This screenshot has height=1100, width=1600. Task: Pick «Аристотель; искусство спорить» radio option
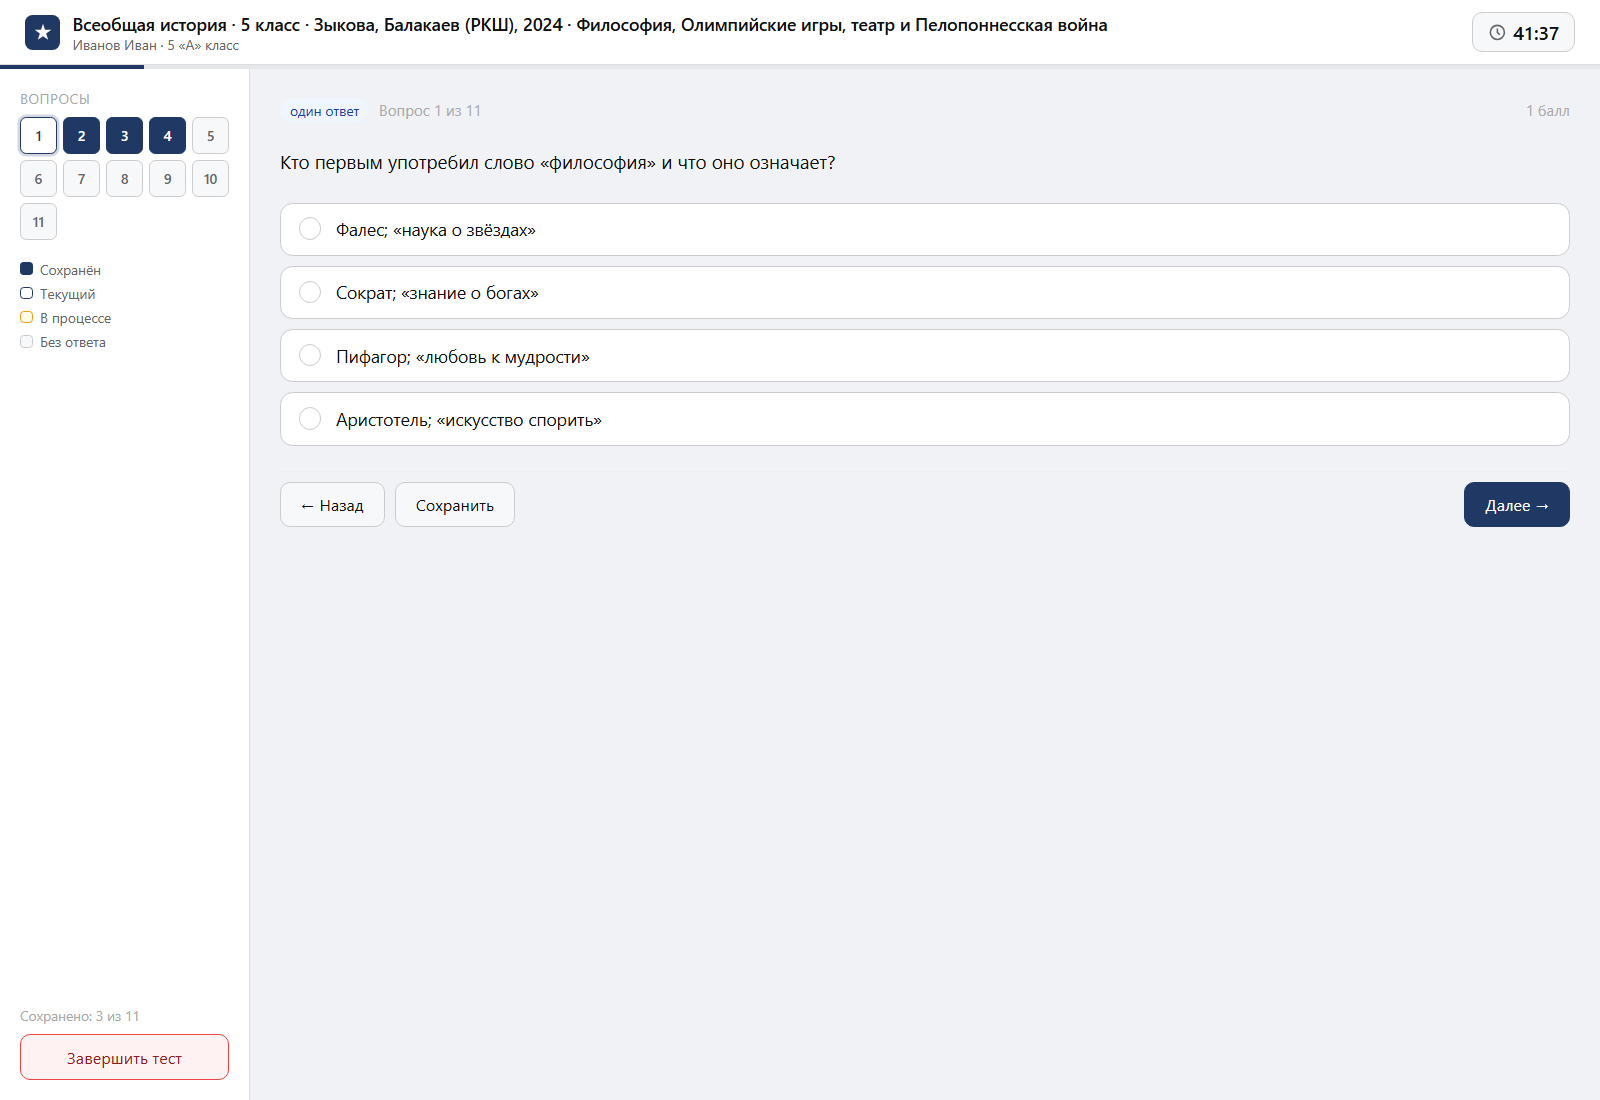[925, 419]
